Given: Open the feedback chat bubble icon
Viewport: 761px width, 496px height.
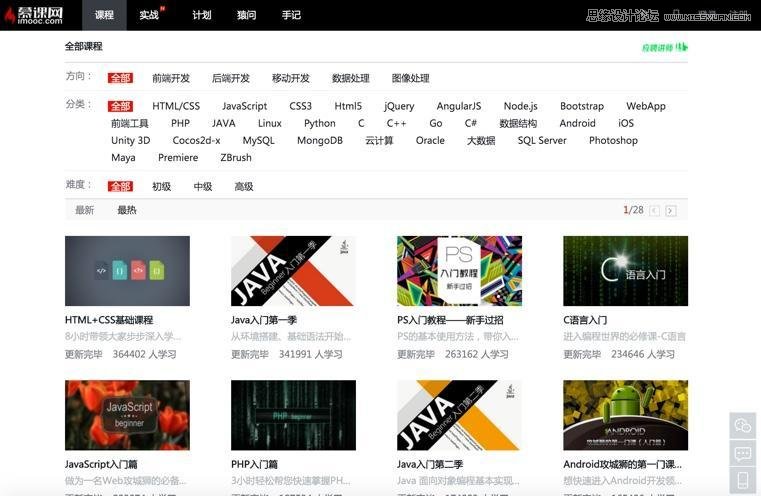Looking at the screenshot, I should (x=743, y=453).
